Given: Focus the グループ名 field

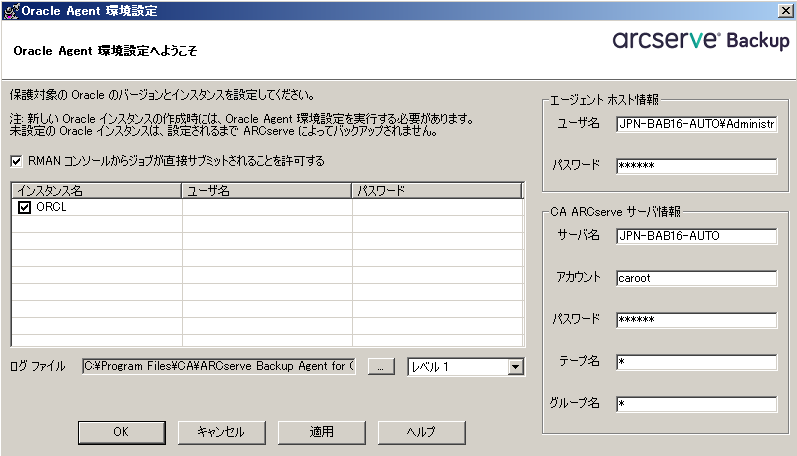Looking at the screenshot, I should pos(696,405).
